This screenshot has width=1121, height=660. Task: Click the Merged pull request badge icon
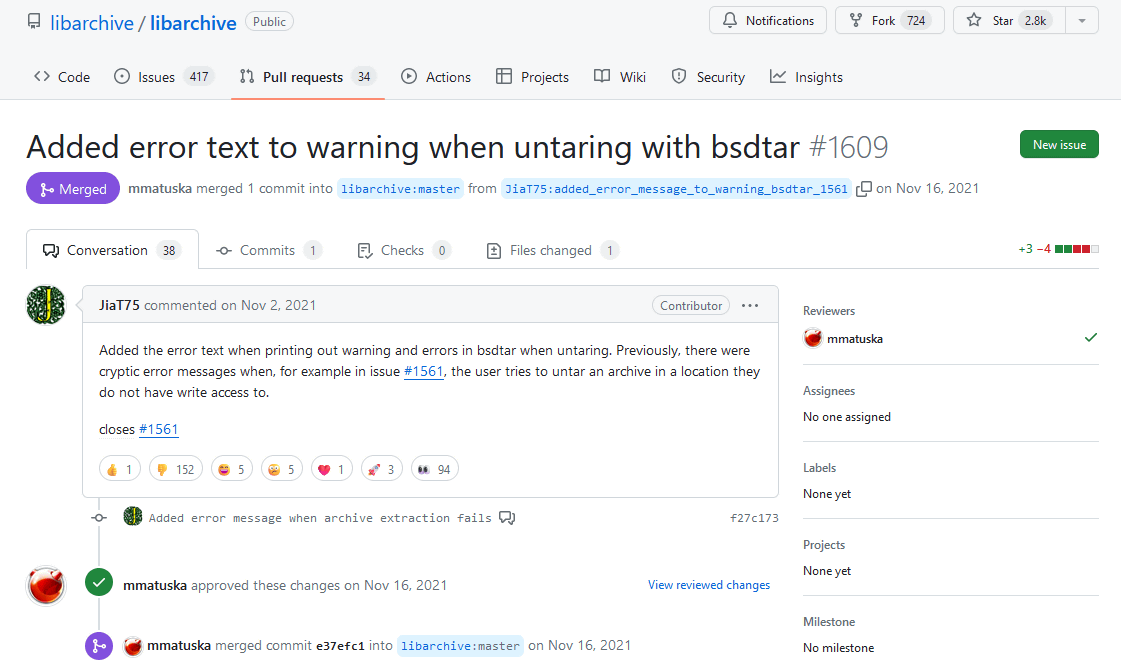(x=48, y=188)
